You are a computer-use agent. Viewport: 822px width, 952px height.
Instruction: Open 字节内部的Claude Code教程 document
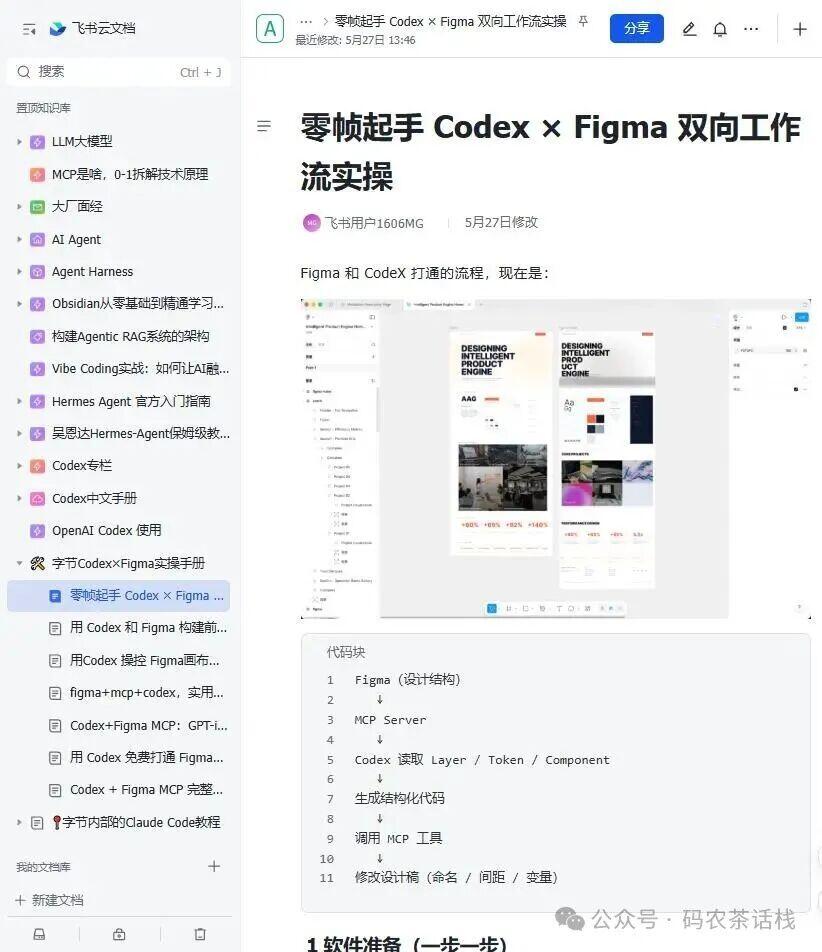point(137,823)
